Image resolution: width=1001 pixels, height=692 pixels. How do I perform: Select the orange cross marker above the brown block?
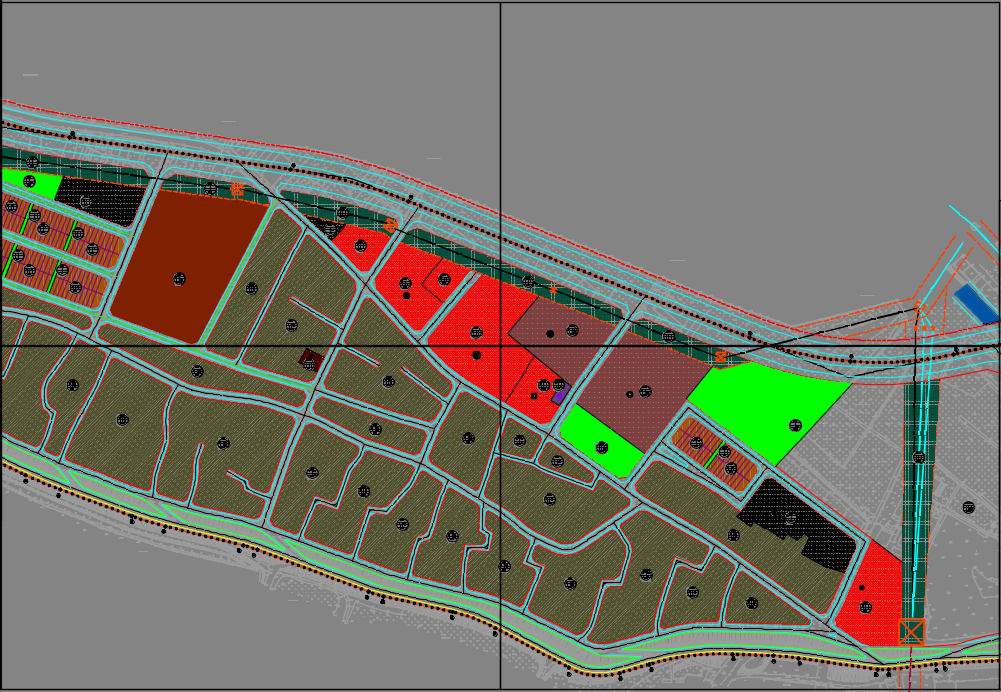pyautogui.click(x=237, y=189)
